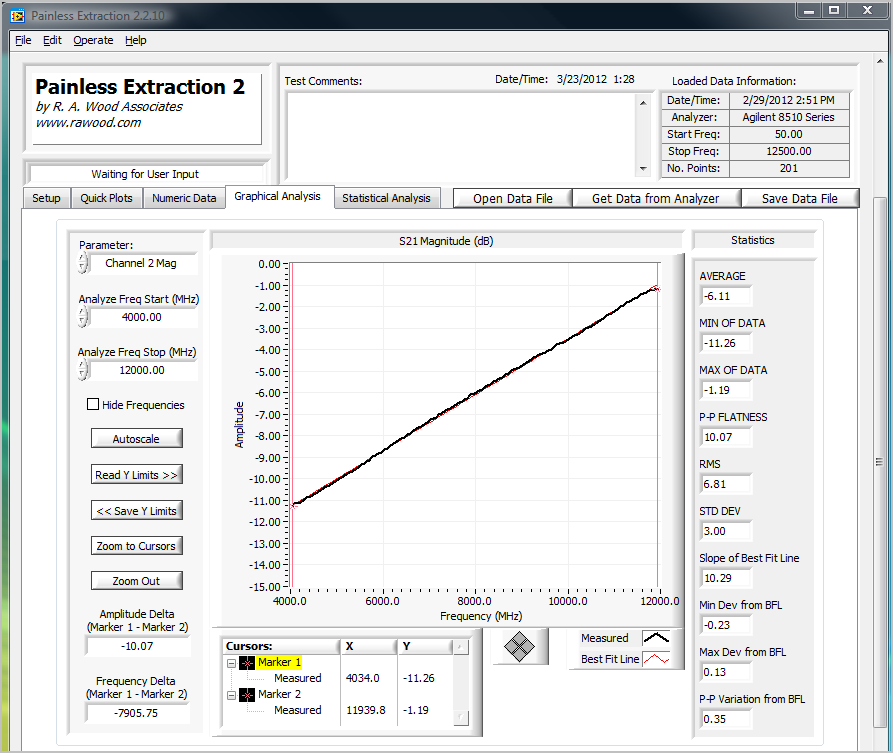Click the << Save Y Limits button
Screen dimensions: 893x753
(x=137, y=510)
